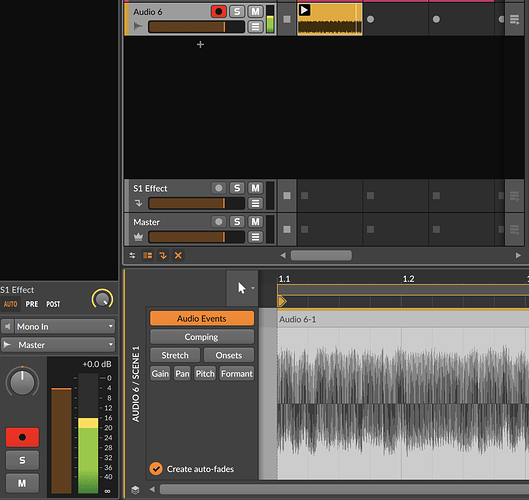Toggle the effect tracks visibility arrow icon
Screen dimensions: 529x500
click(x=163, y=255)
